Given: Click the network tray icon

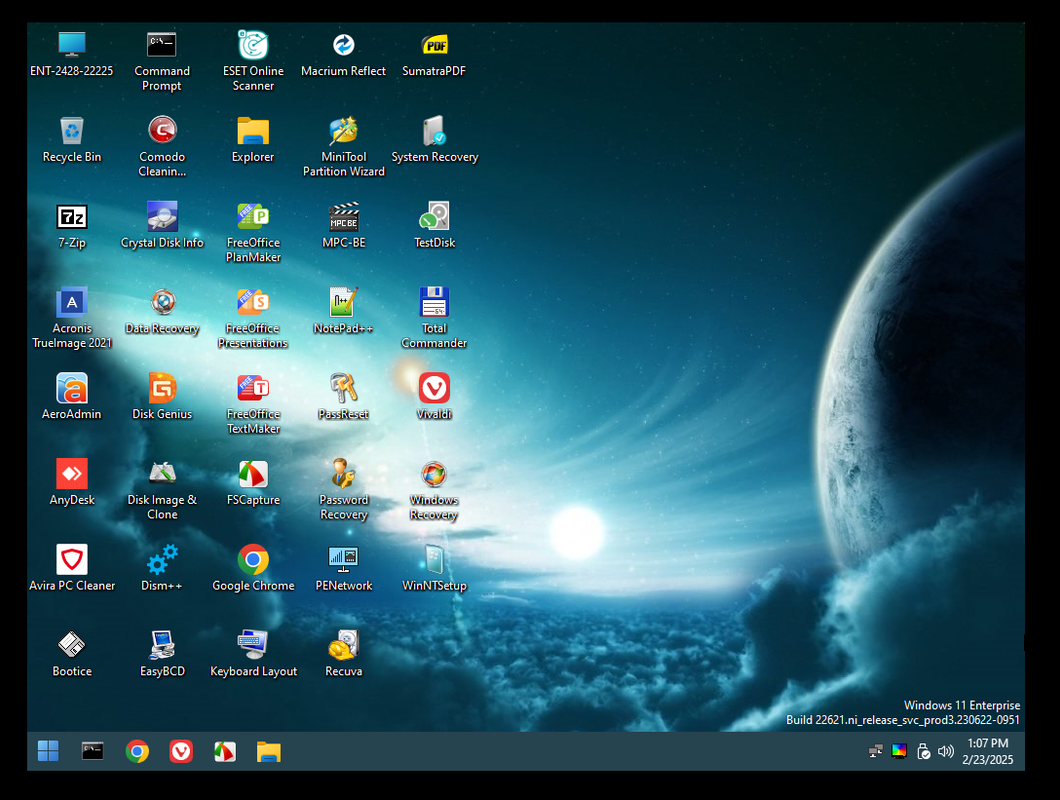Looking at the screenshot, I should tap(875, 751).
